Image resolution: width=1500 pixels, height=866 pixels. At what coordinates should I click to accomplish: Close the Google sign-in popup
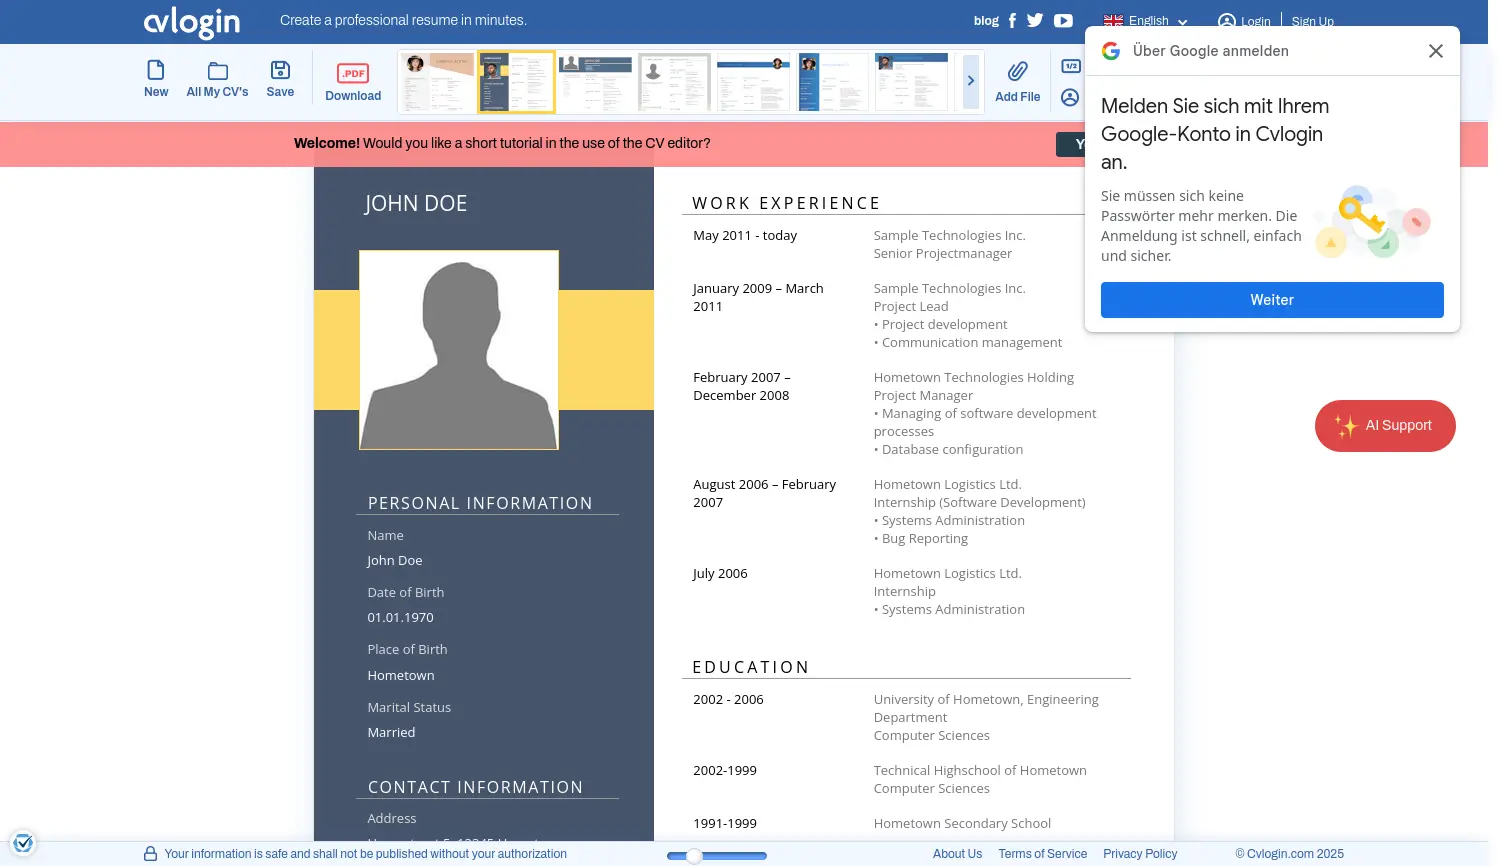point(1435,51)
